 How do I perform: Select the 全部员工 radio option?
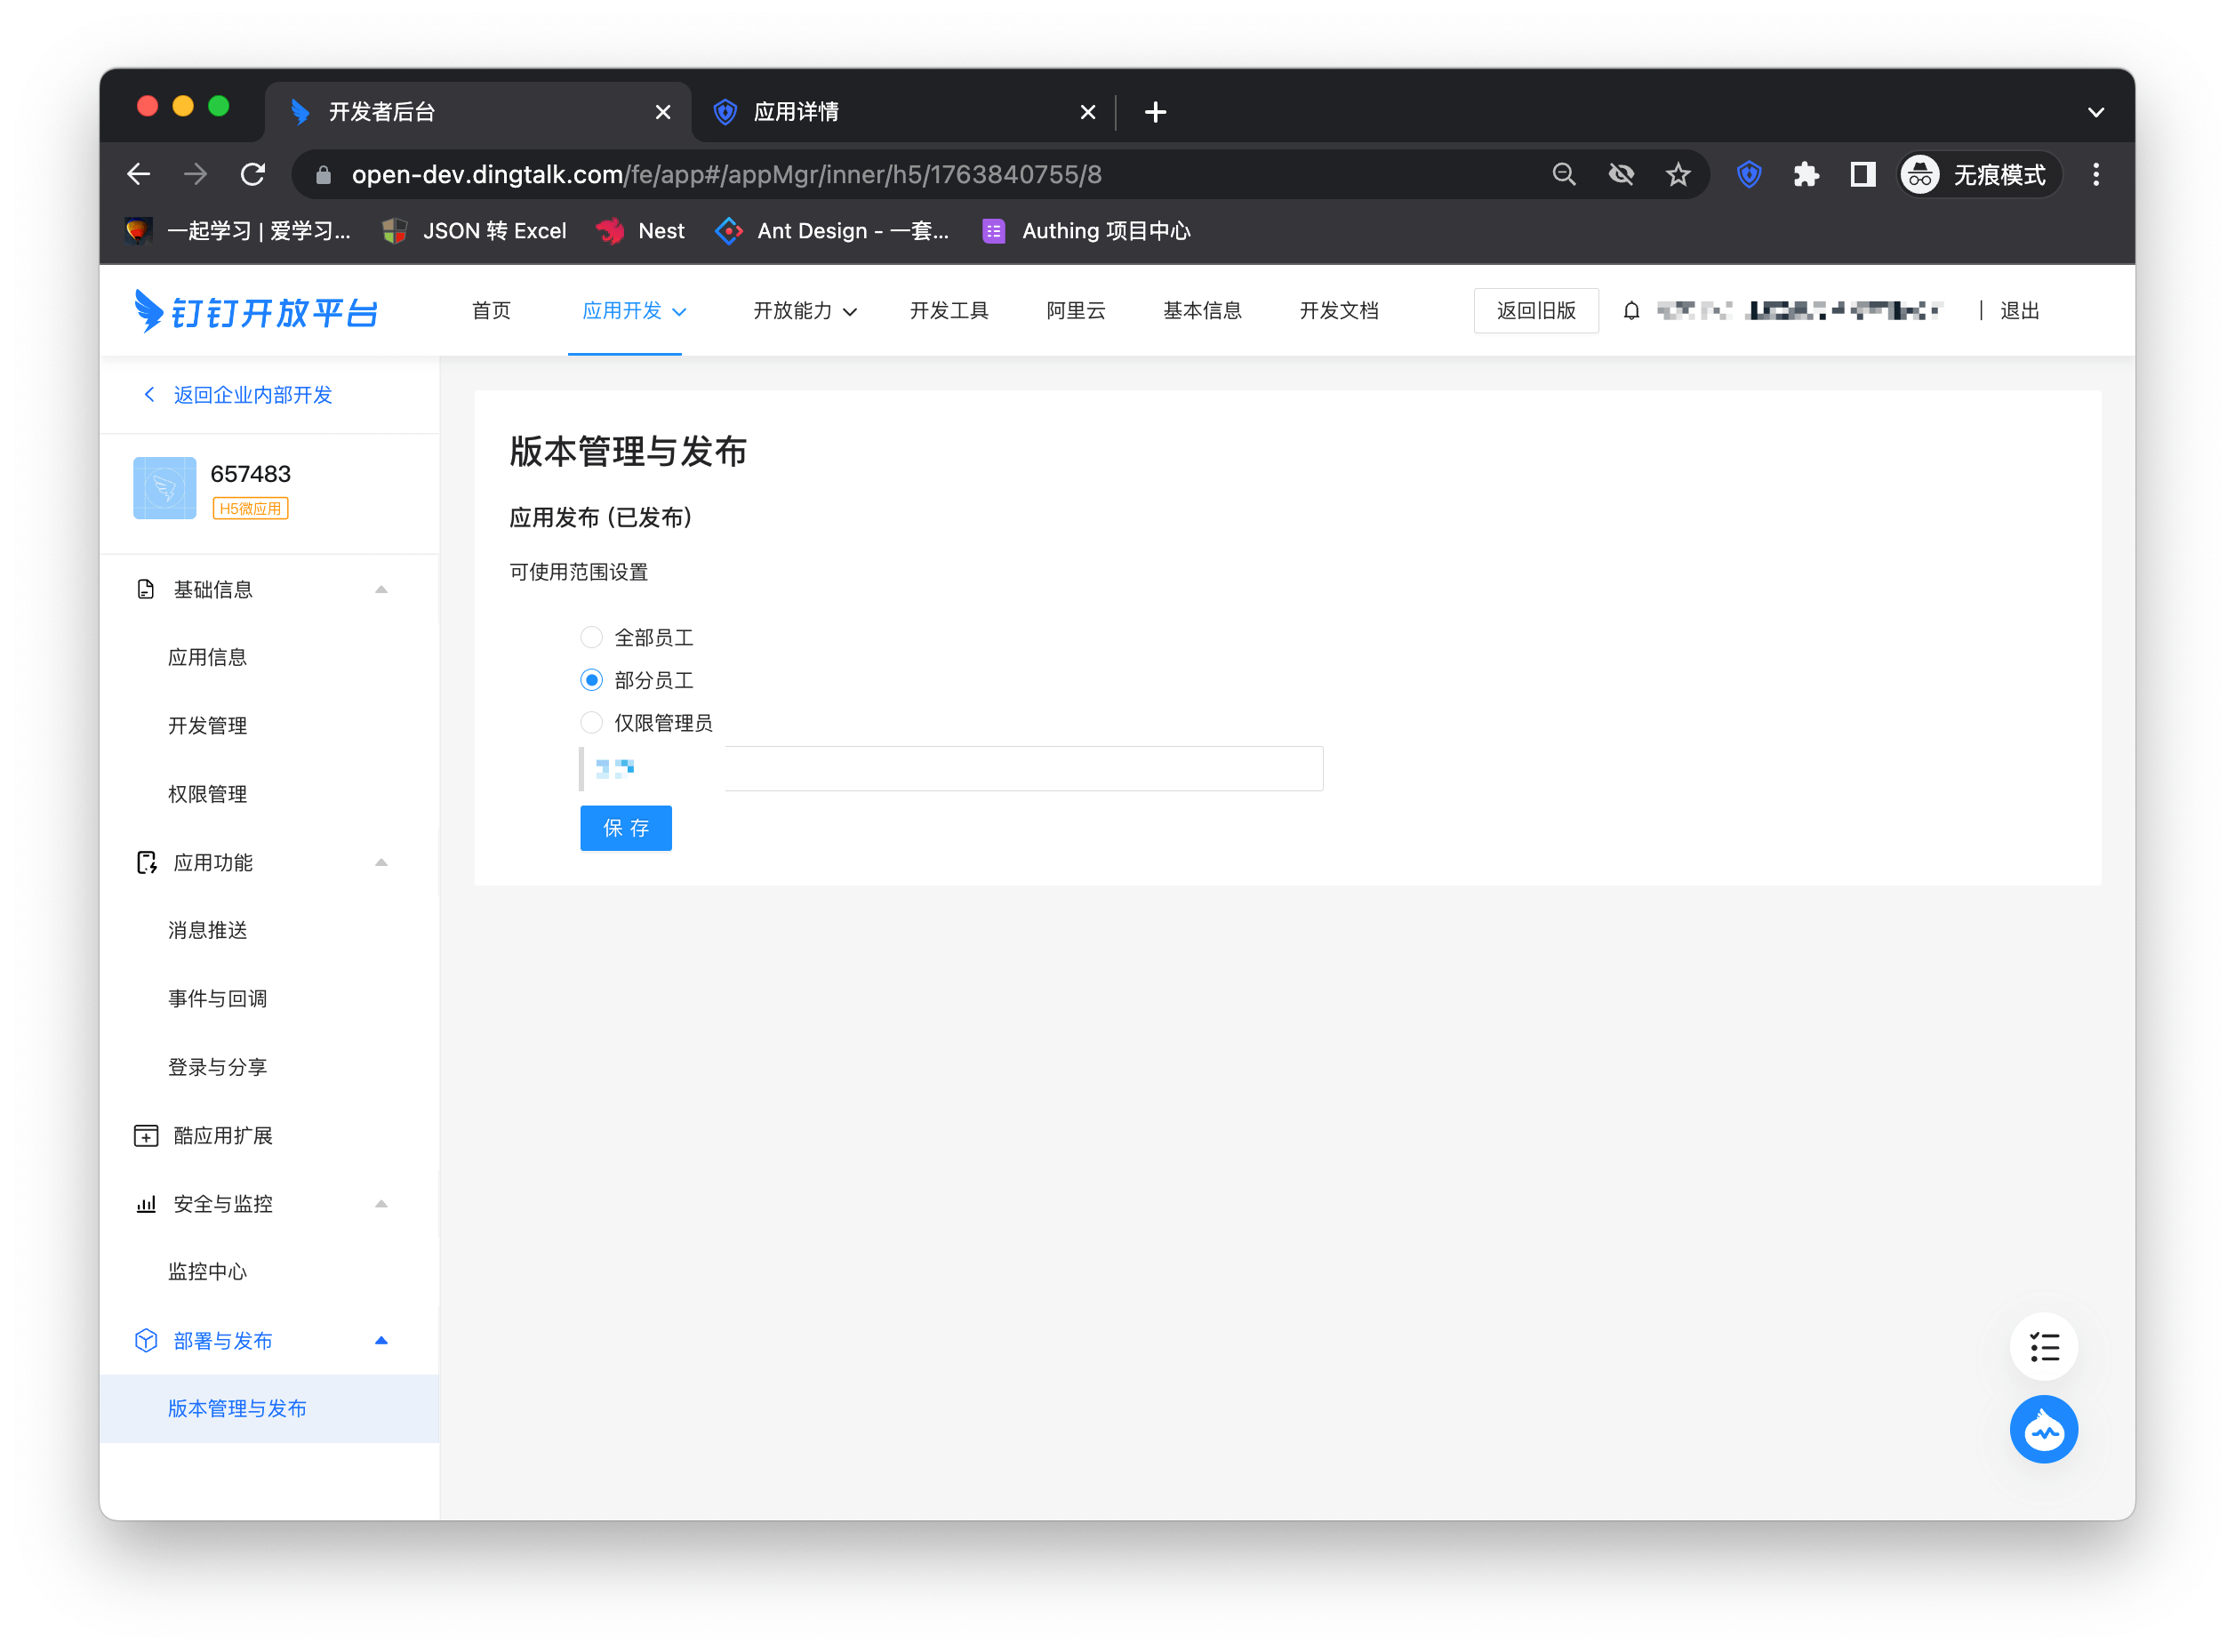pyautogui.click(x=591, y=637)
